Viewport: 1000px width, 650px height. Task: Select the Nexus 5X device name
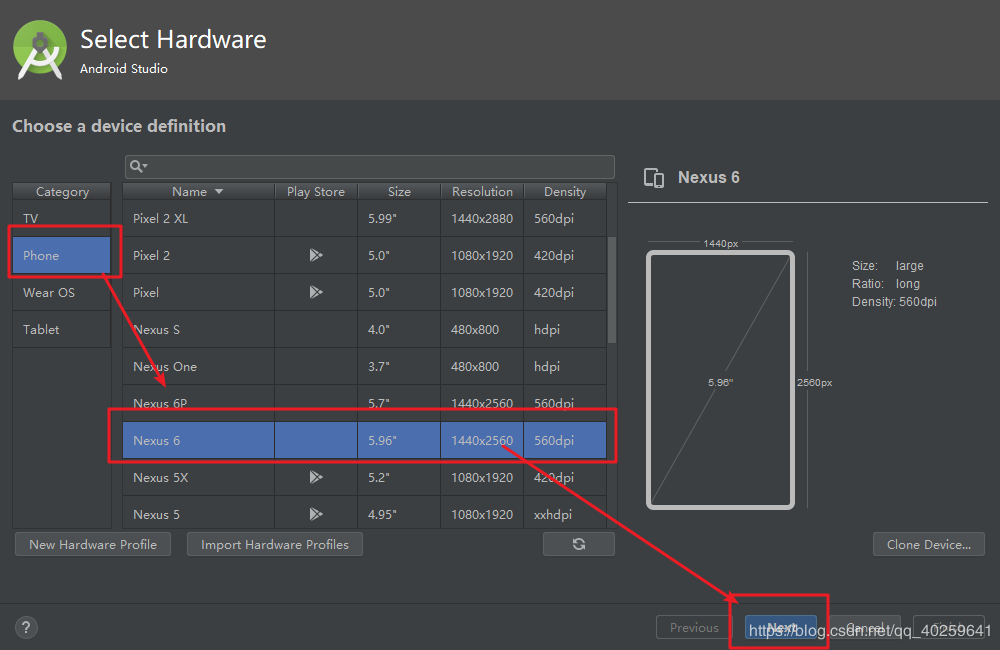[x=161, y=477]
